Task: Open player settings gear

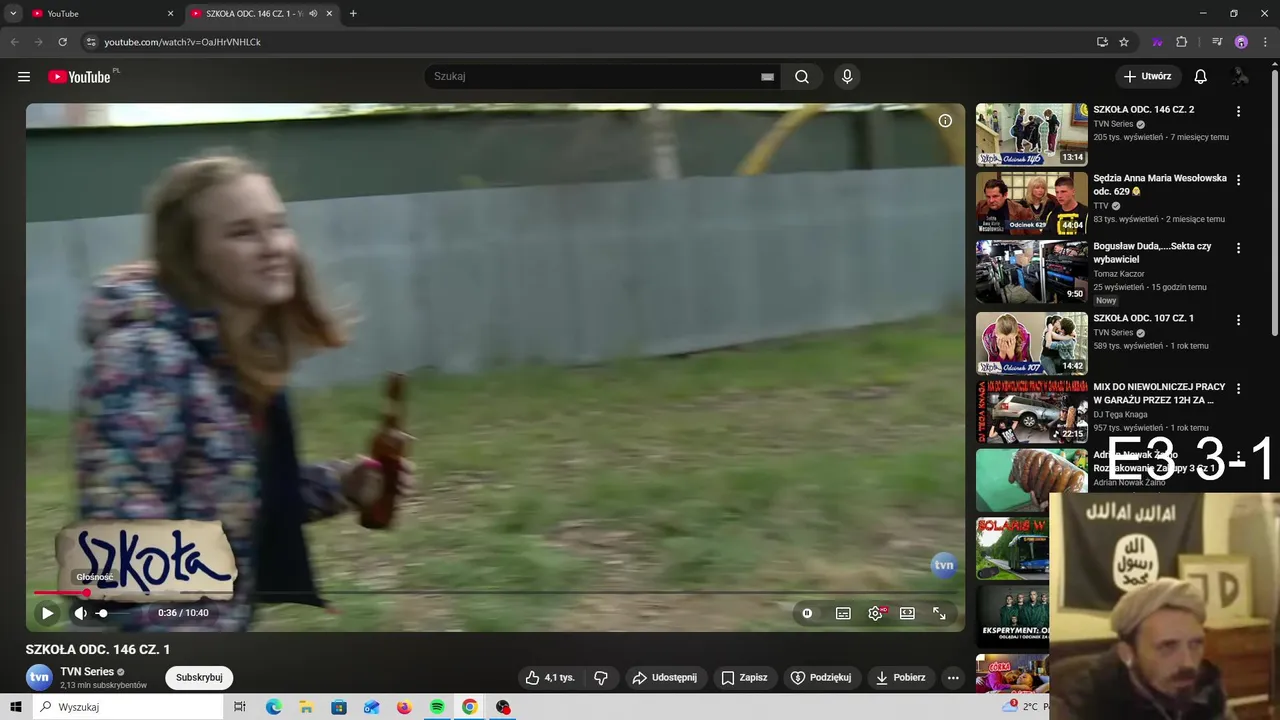Action: click(x=875, y=613)
